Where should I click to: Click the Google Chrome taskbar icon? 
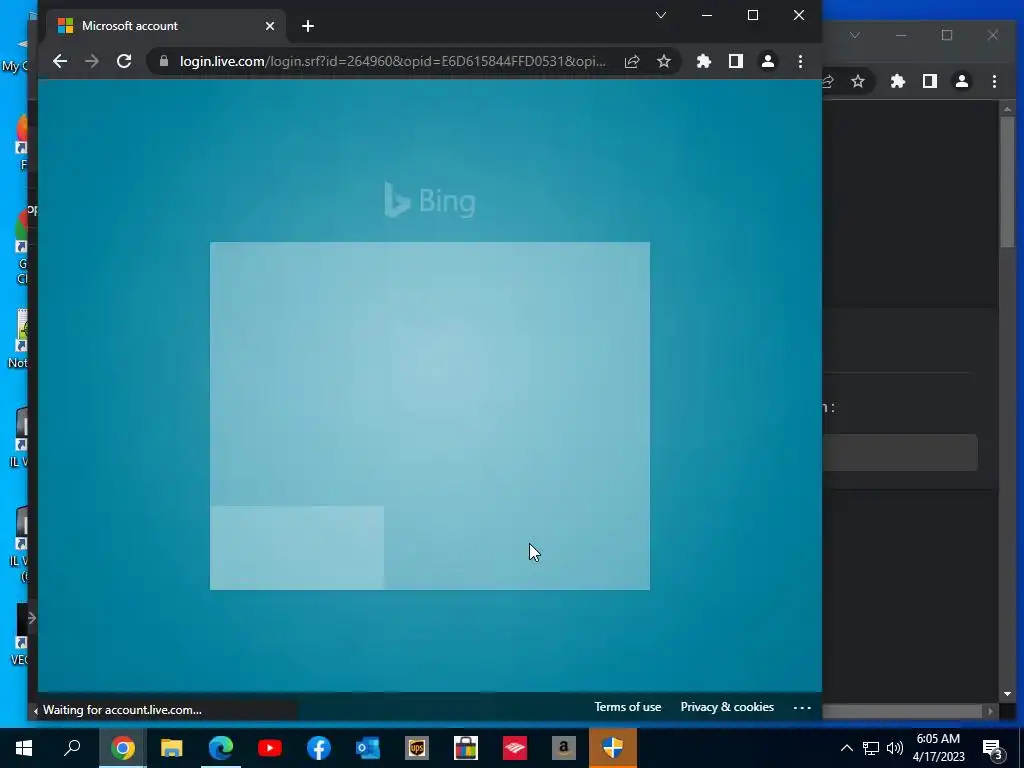[122, 748]
